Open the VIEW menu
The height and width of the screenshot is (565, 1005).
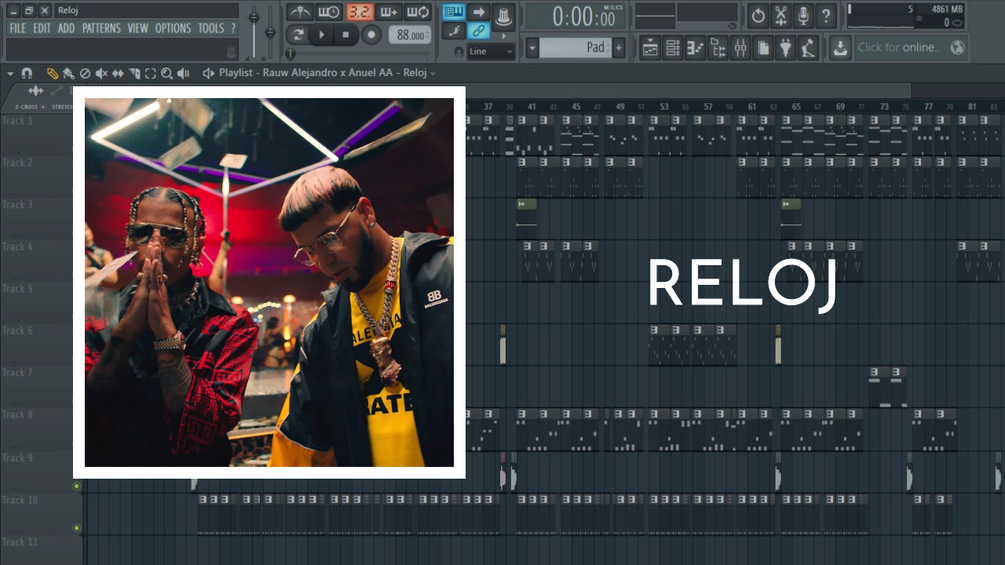137,28
